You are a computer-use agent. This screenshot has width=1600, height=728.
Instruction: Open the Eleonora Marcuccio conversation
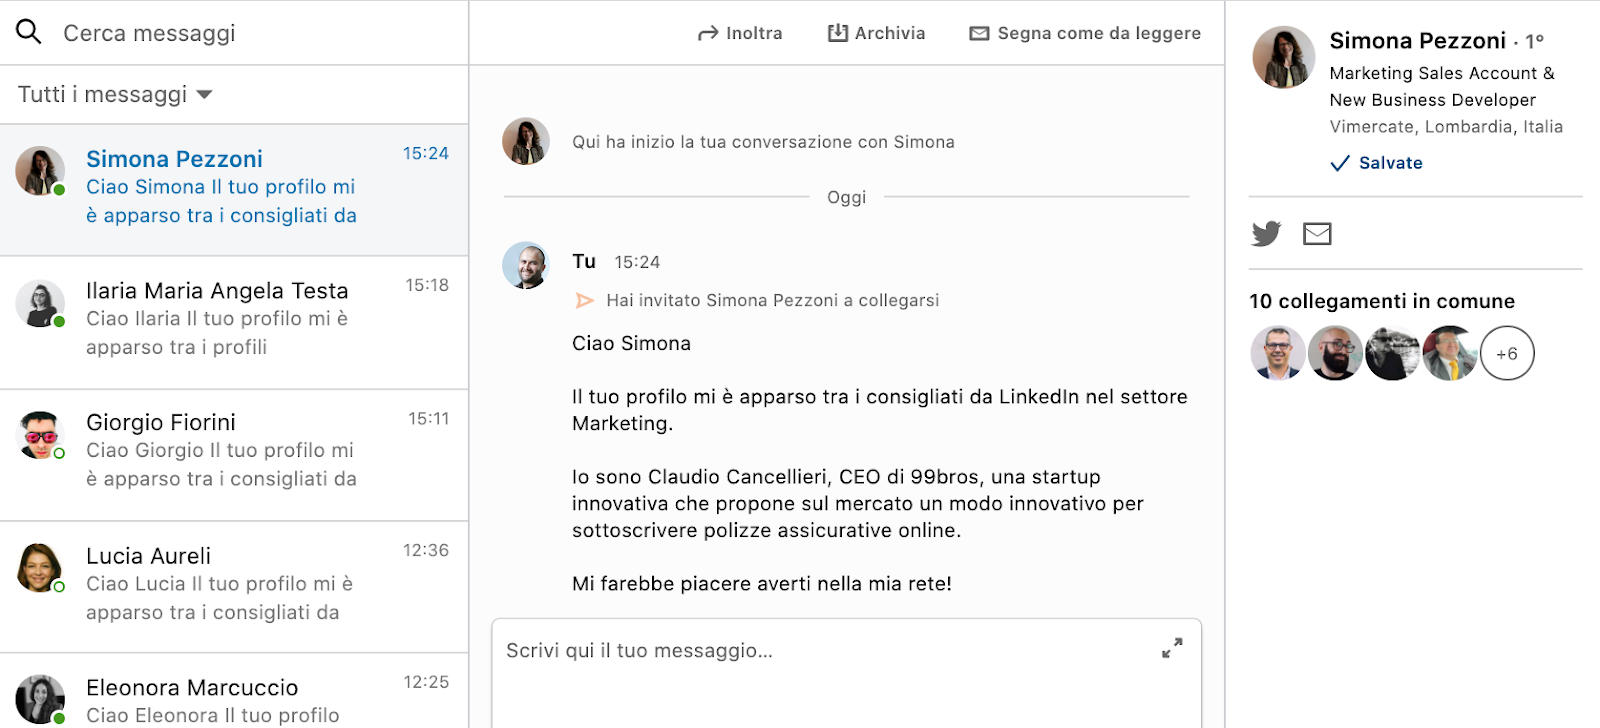(233, 698)
